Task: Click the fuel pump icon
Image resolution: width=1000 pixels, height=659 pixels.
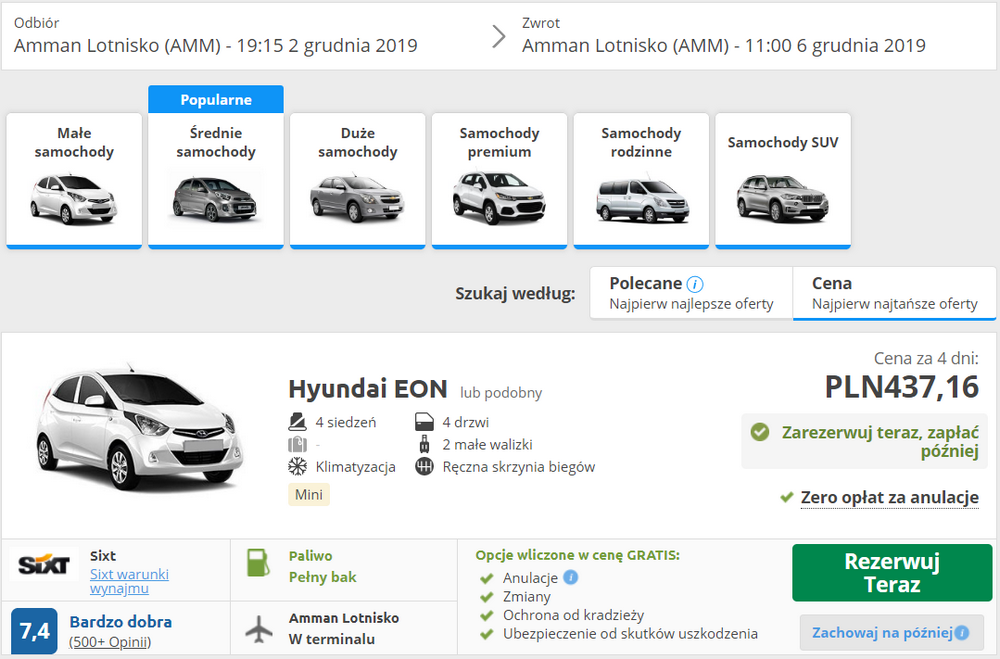Action: coord(258,562)
